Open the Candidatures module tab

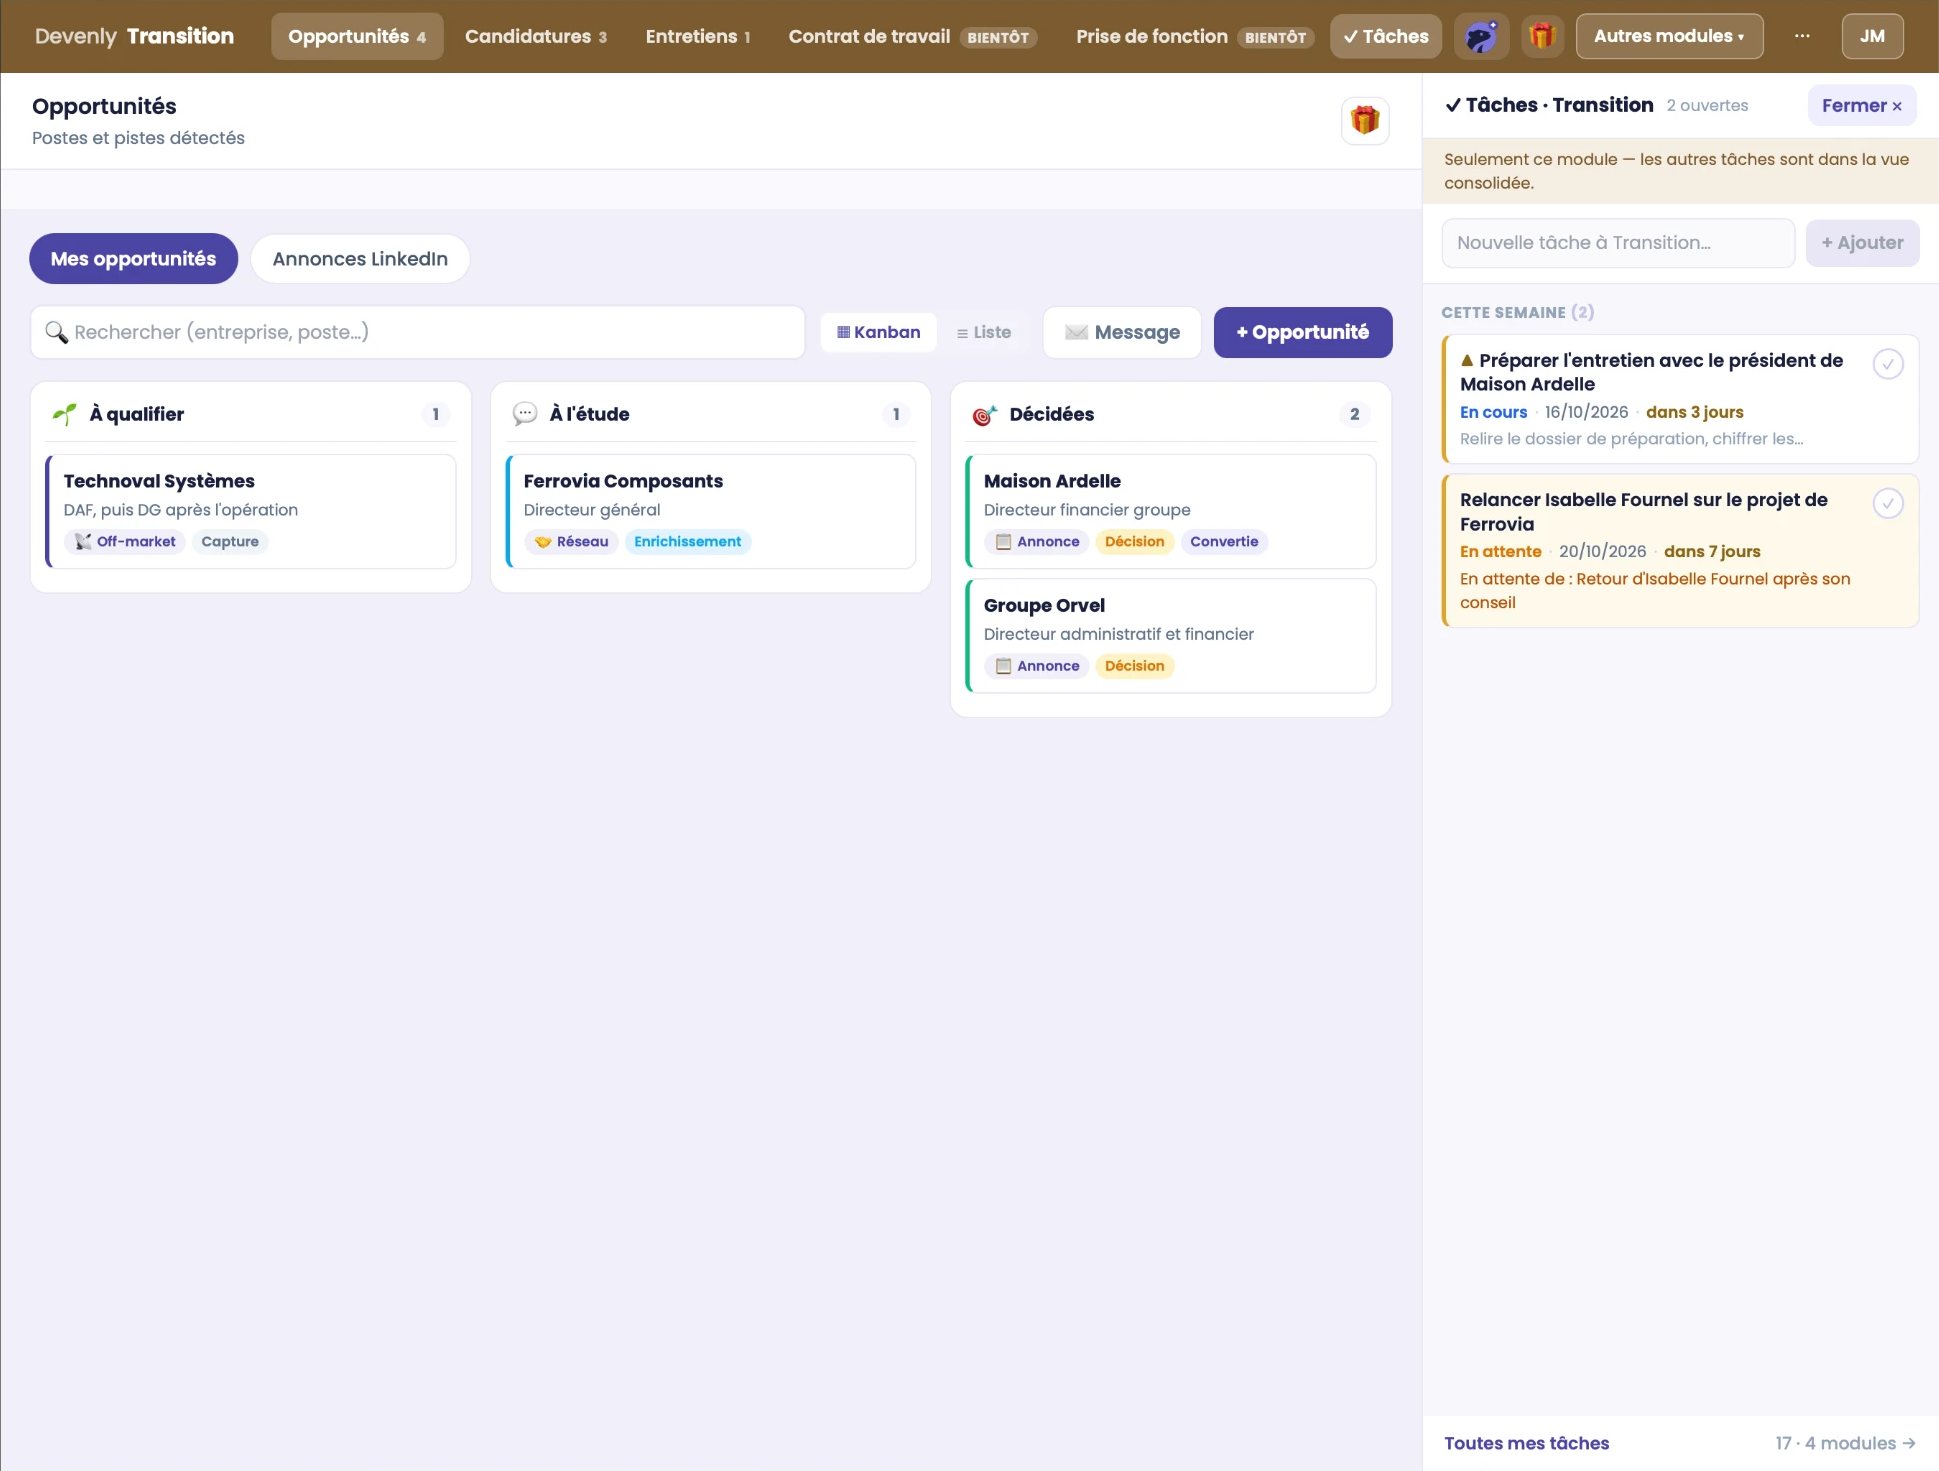536,37
